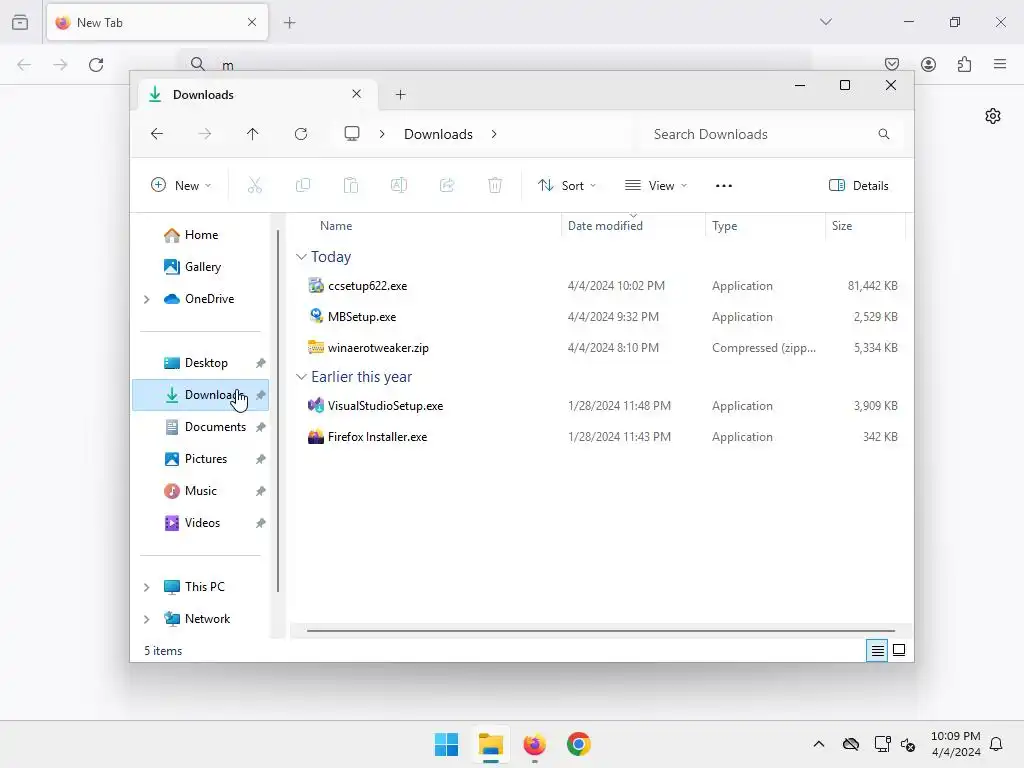Click the horizontal scrollbar in file list
The width and height of the screenshot is (1024, 768).
click(601, 631)
